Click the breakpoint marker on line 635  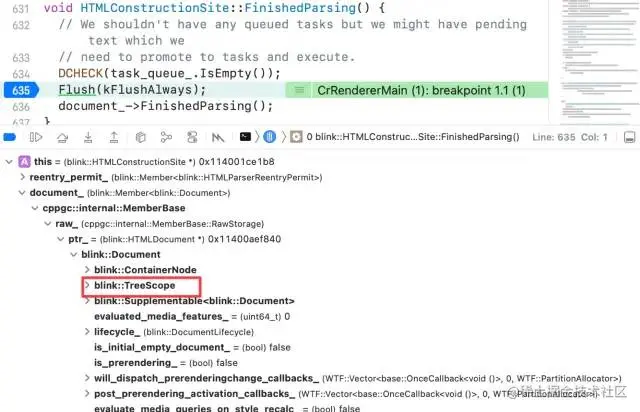(x=21, y=90)
